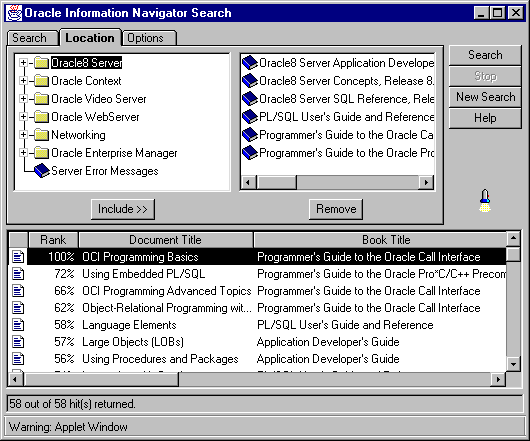Open Help from the side buttons
This screenshot has width=530, height=441.
[485, 118]
